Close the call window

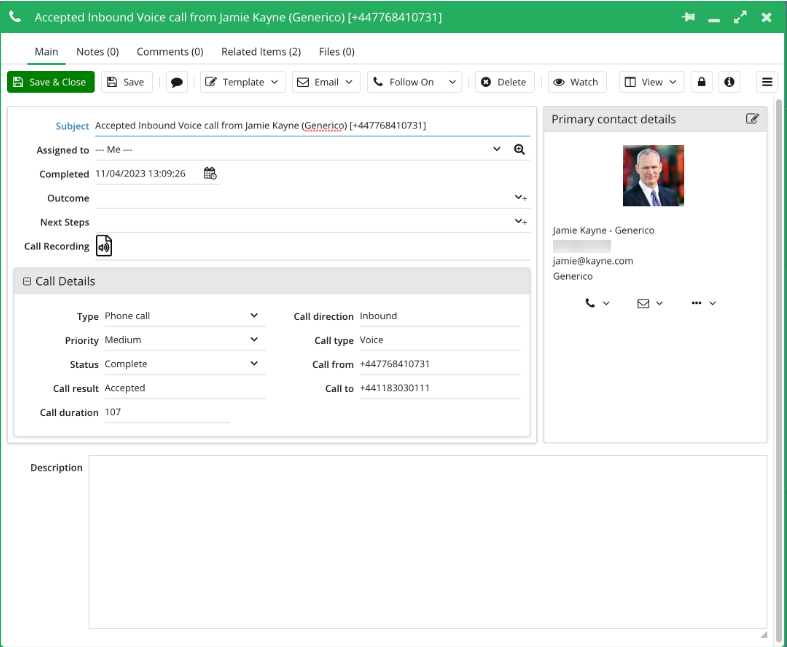tap(766, 17)
